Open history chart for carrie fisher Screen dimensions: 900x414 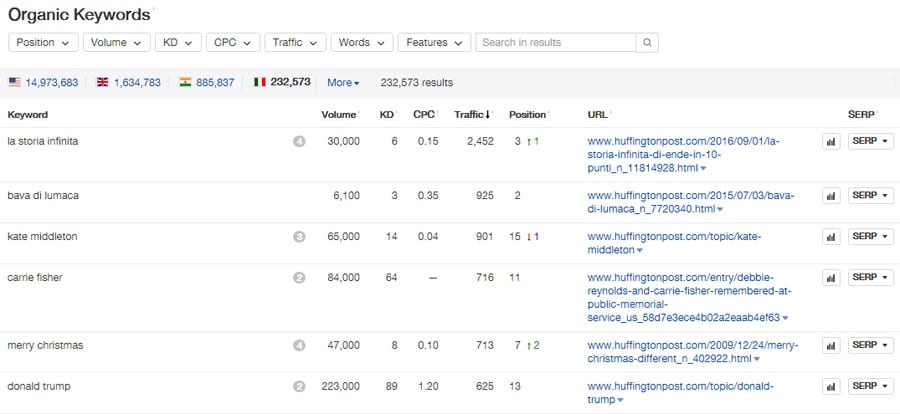(x=831, y=278)
